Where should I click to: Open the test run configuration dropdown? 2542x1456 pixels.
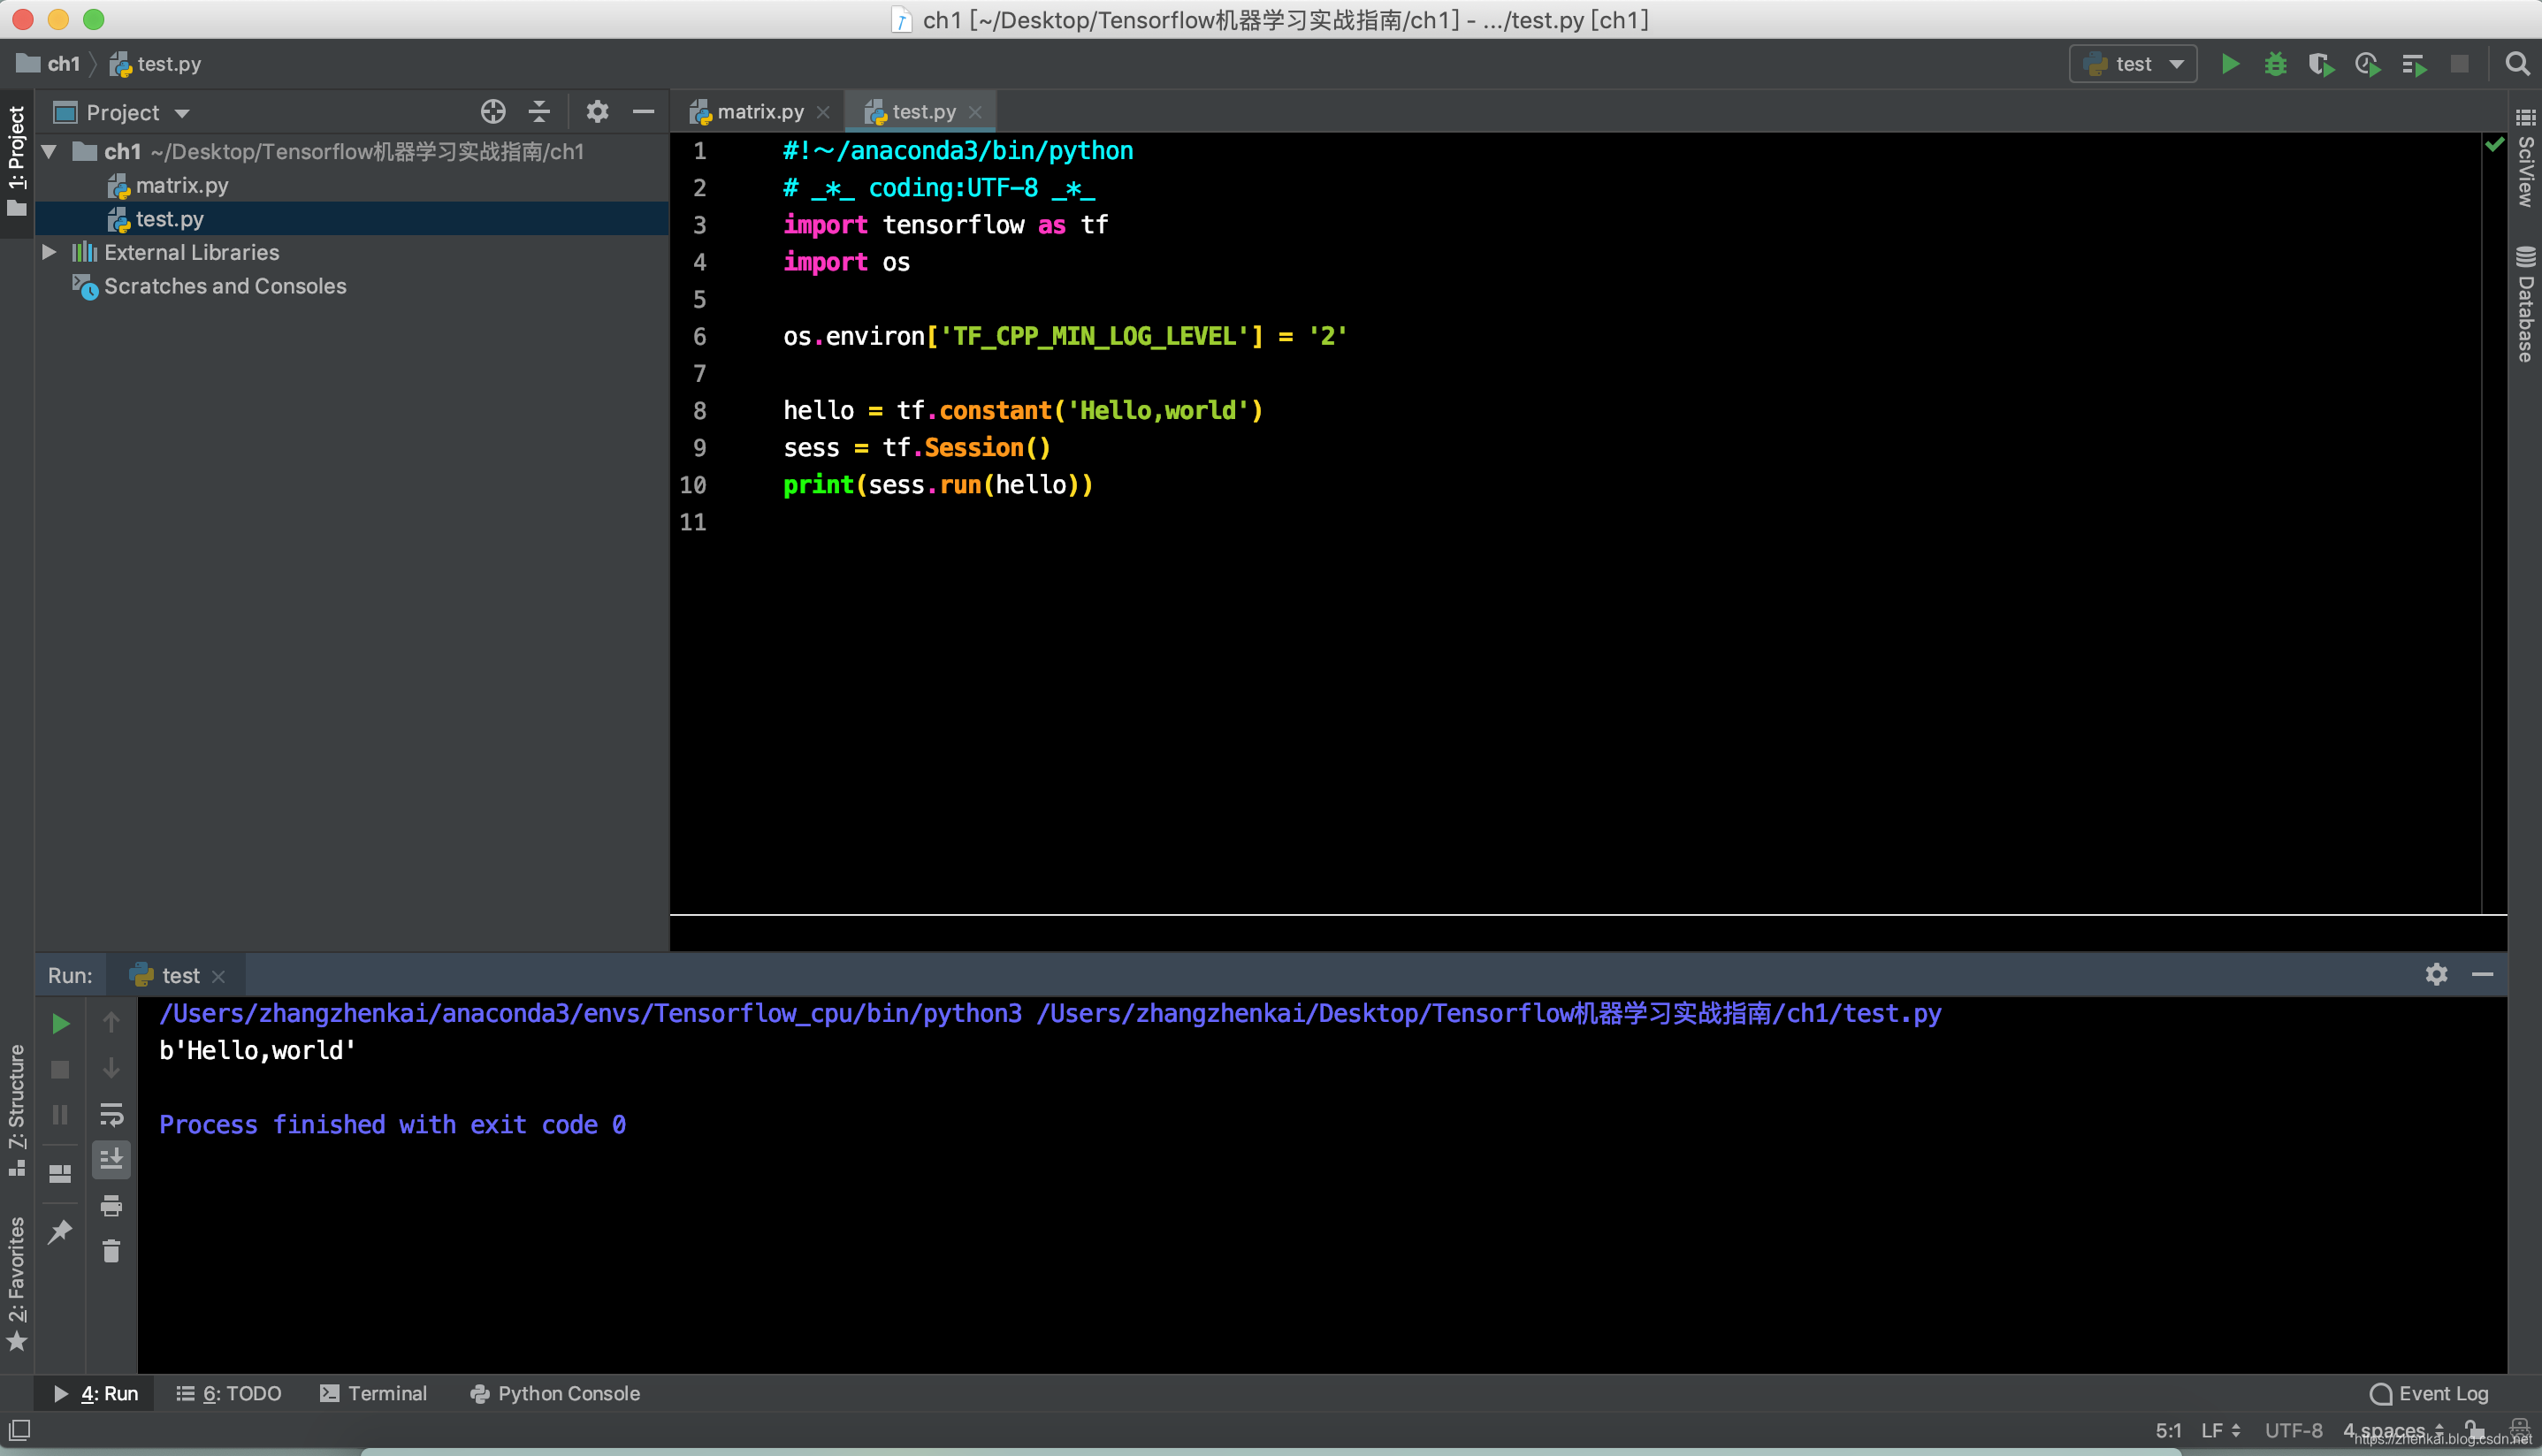(x=2133, y=65)
